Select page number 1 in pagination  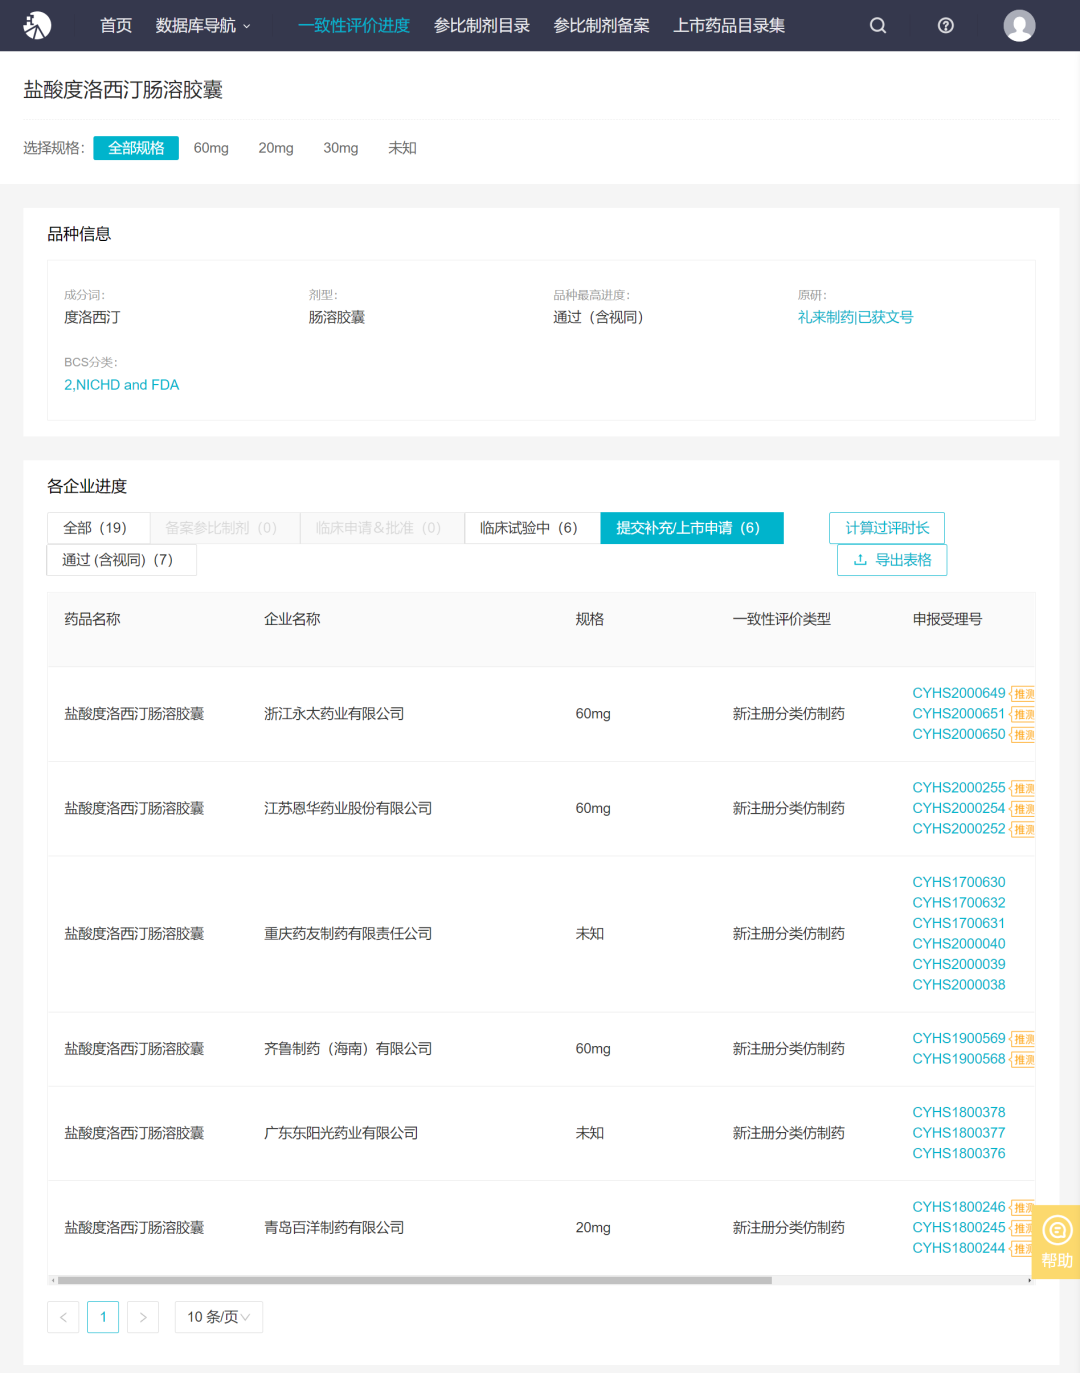click(x=103, y=1317)
